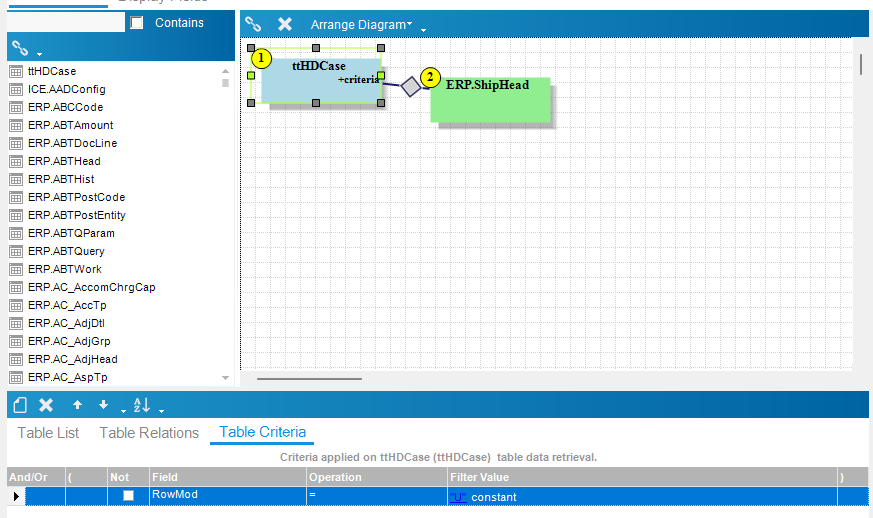Click the diagram horizontal scrollbar
Screen dimensions: 873x518
click(309, 379)
